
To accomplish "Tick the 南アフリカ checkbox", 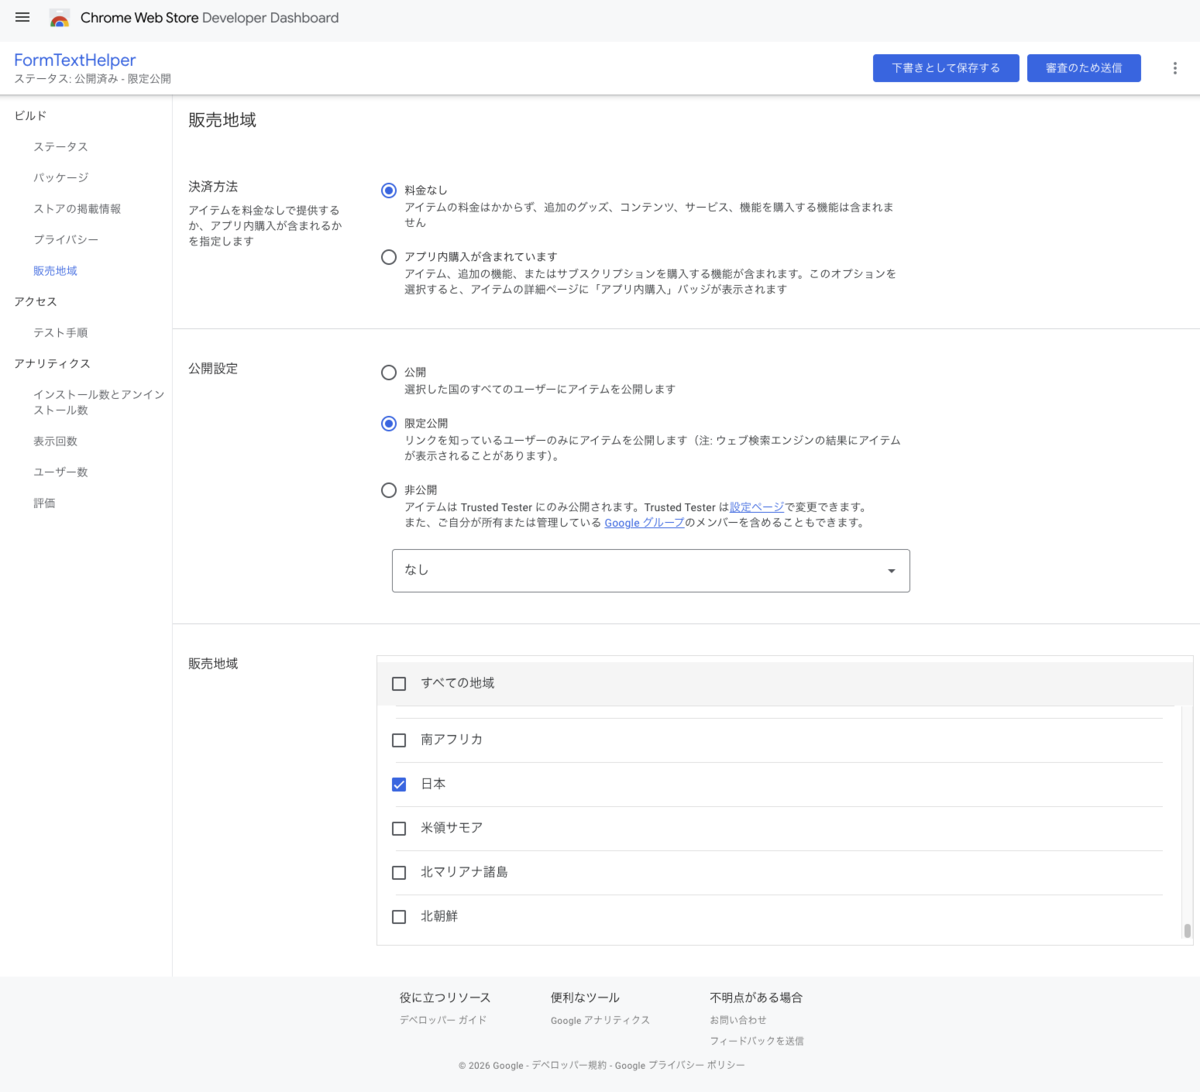I will coord(399,740).
